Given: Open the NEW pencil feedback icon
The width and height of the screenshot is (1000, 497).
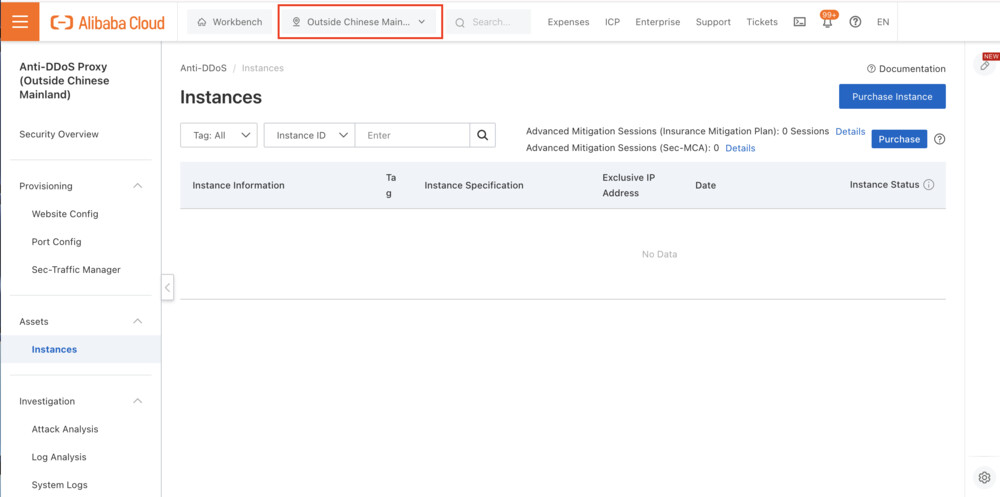Looking at the screenshot, I should pos(986,64).
